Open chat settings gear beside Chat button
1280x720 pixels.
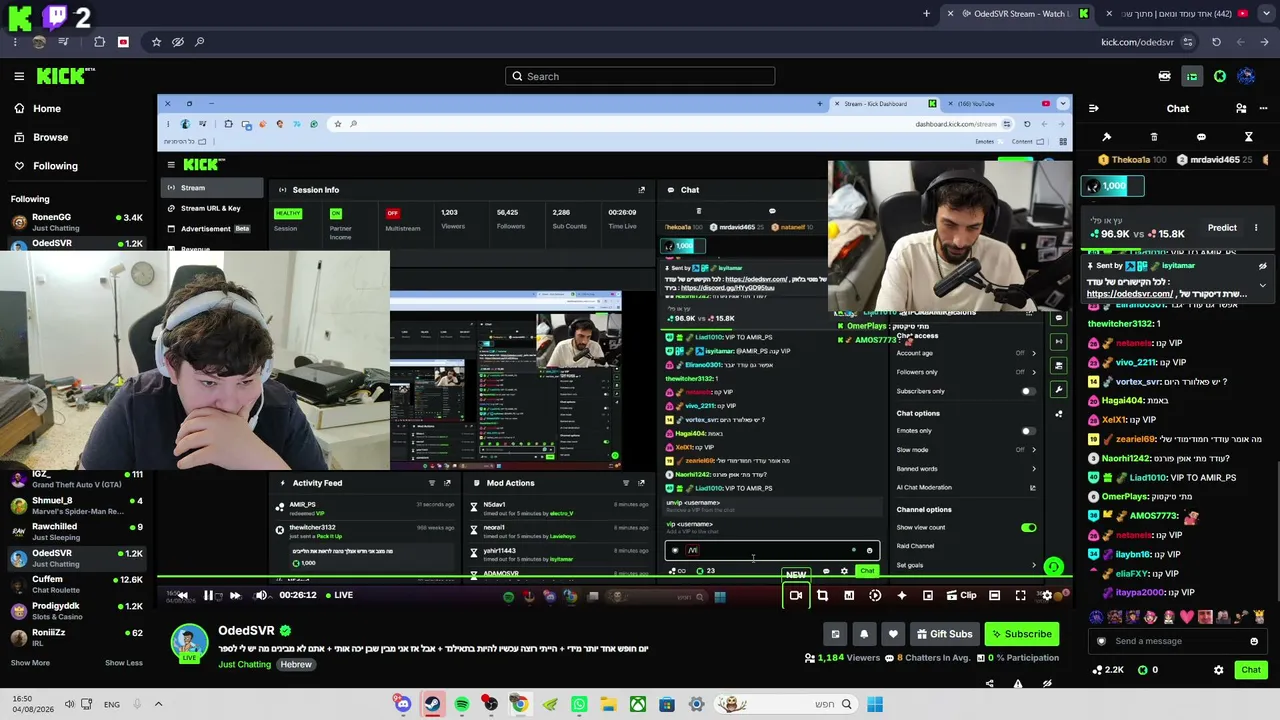click(x=1218, y=670)
